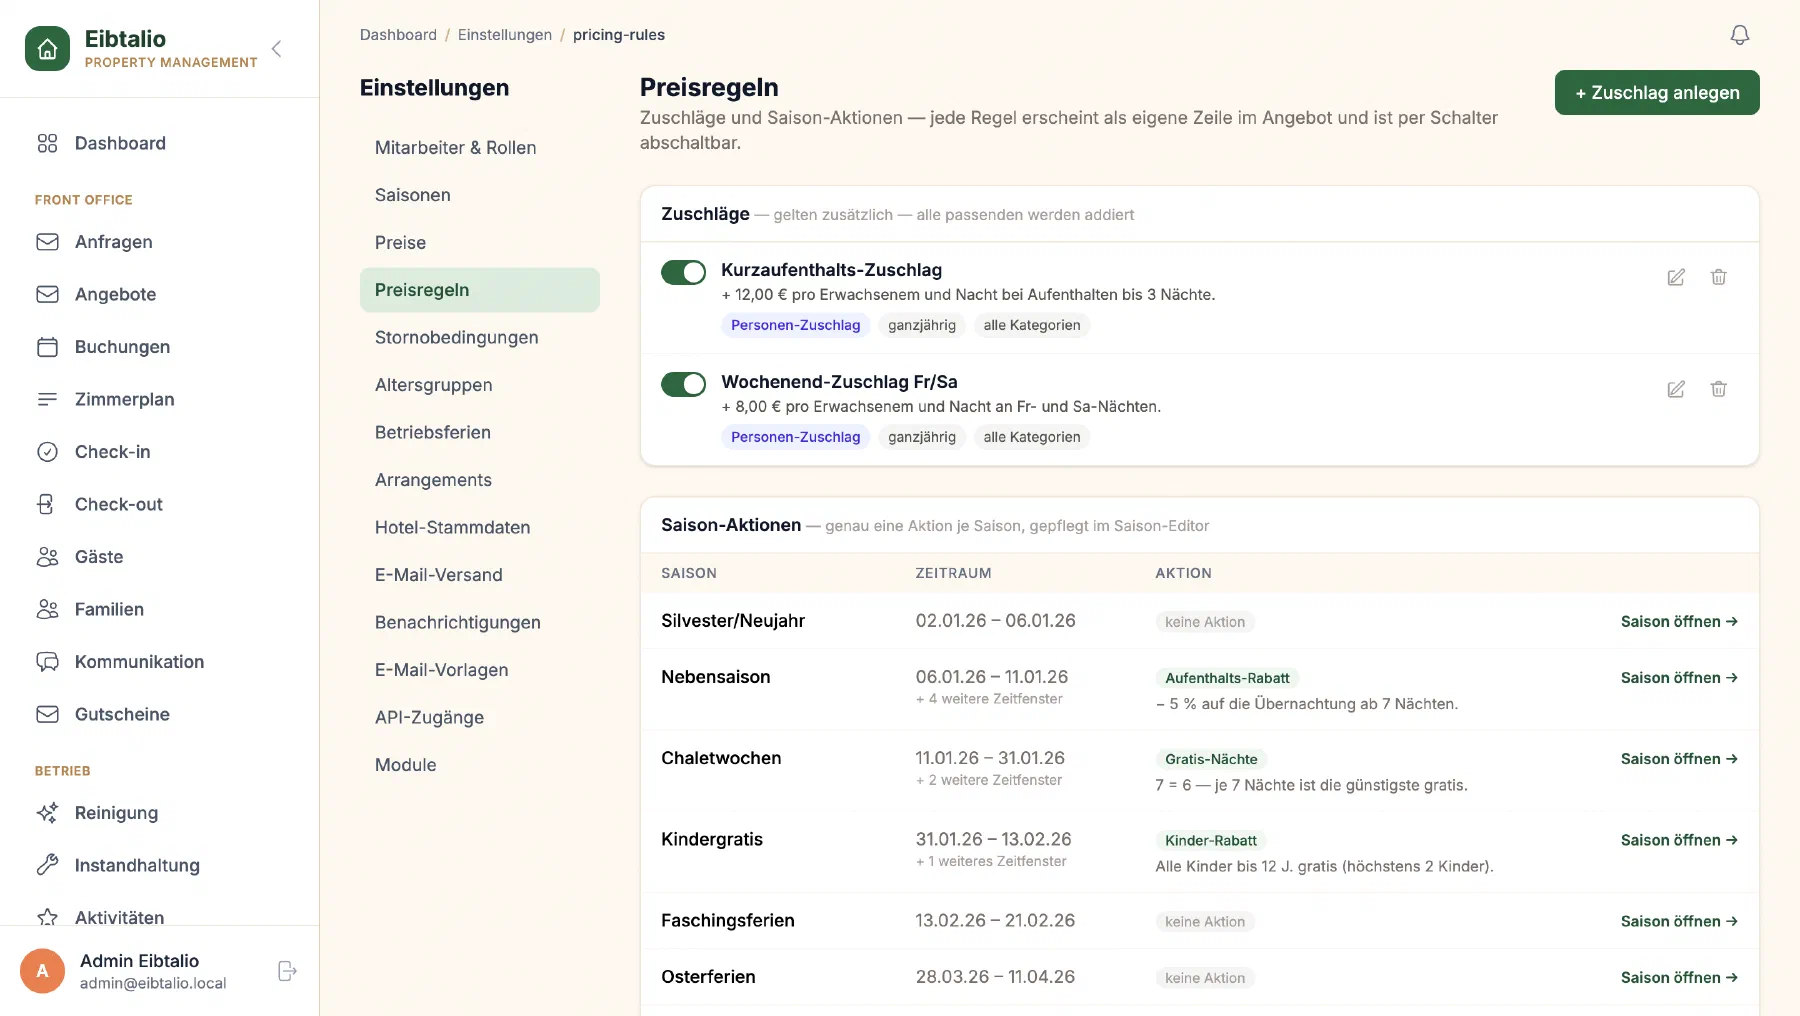Click the Buchungen calendar icon
The width and height of the screenshot is (1800, 1016).
coord(47,347)
